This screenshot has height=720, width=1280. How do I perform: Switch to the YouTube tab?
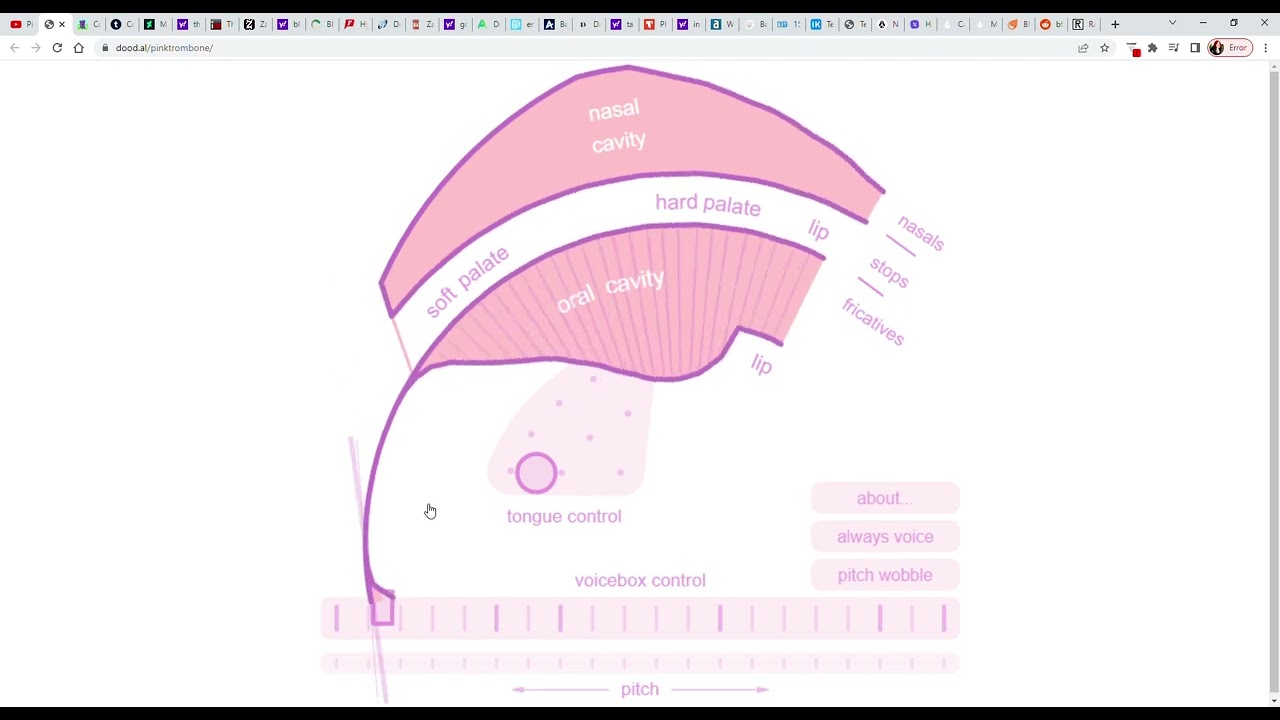point(21,24)
